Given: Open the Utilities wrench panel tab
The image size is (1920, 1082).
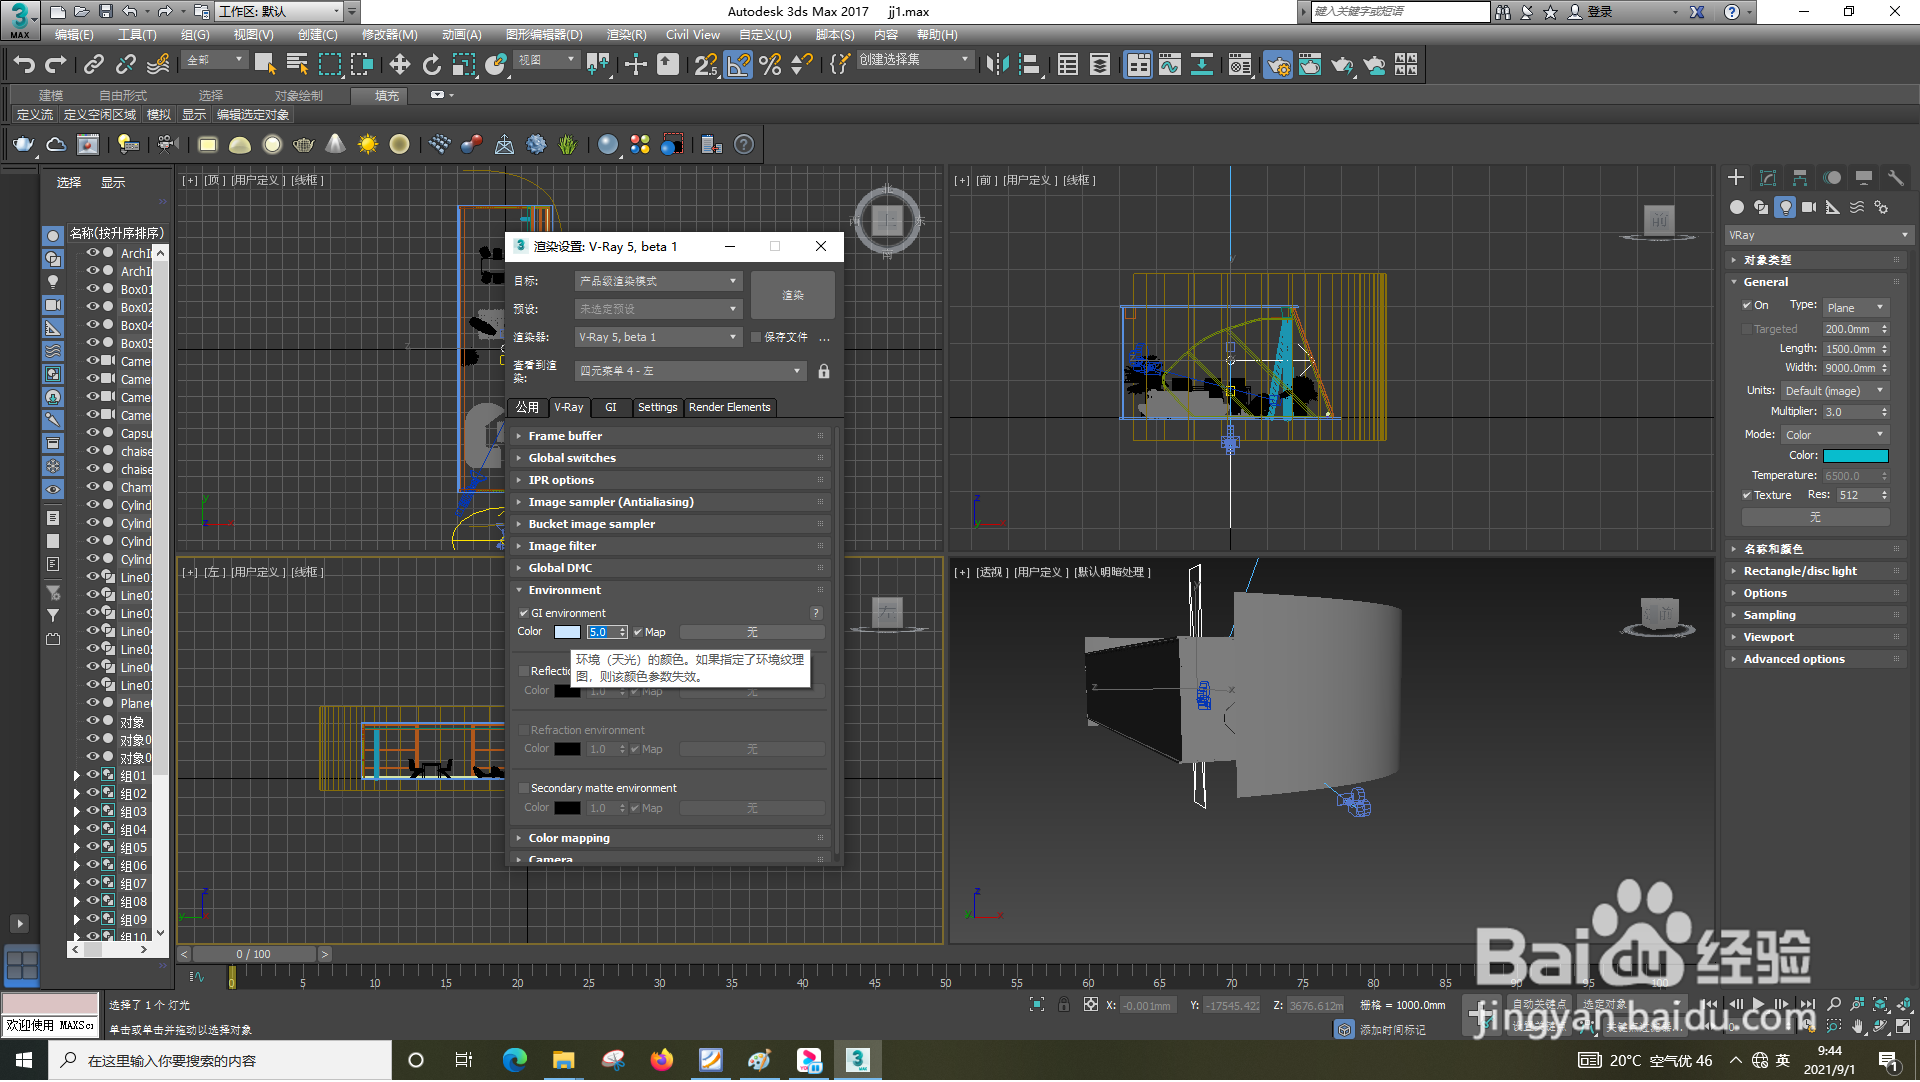Looking at the screenshot, I should coord(1896,177).
